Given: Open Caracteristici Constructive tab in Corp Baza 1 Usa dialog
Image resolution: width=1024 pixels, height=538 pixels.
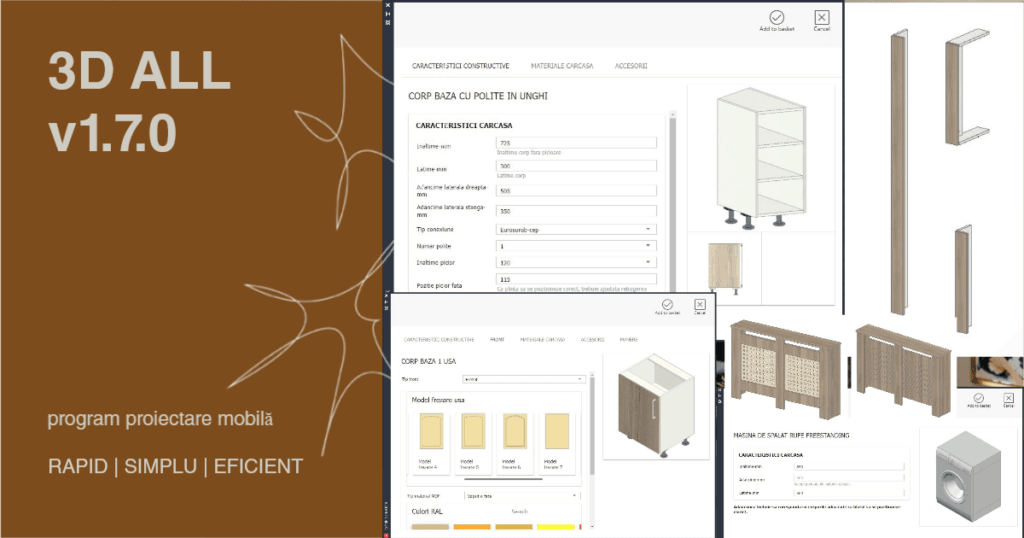Looking at the screenshot, I should click(439, 340).
